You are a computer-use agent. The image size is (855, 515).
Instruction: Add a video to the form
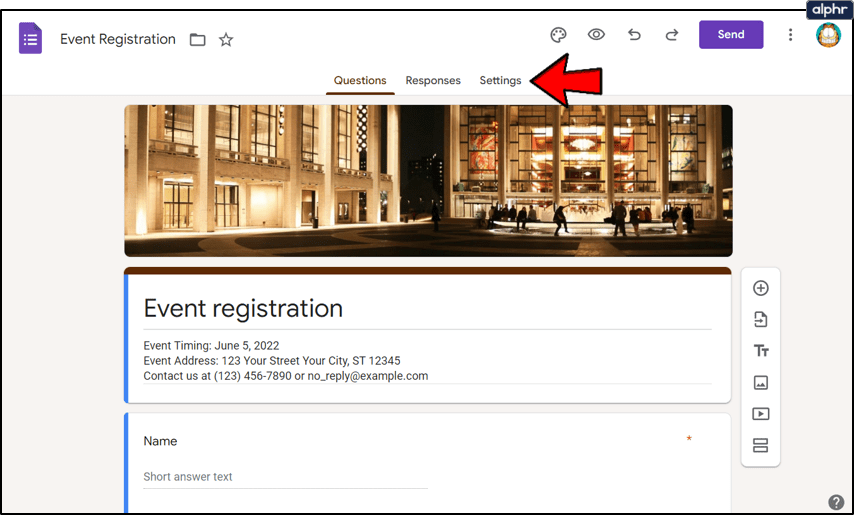coord(761,414)
